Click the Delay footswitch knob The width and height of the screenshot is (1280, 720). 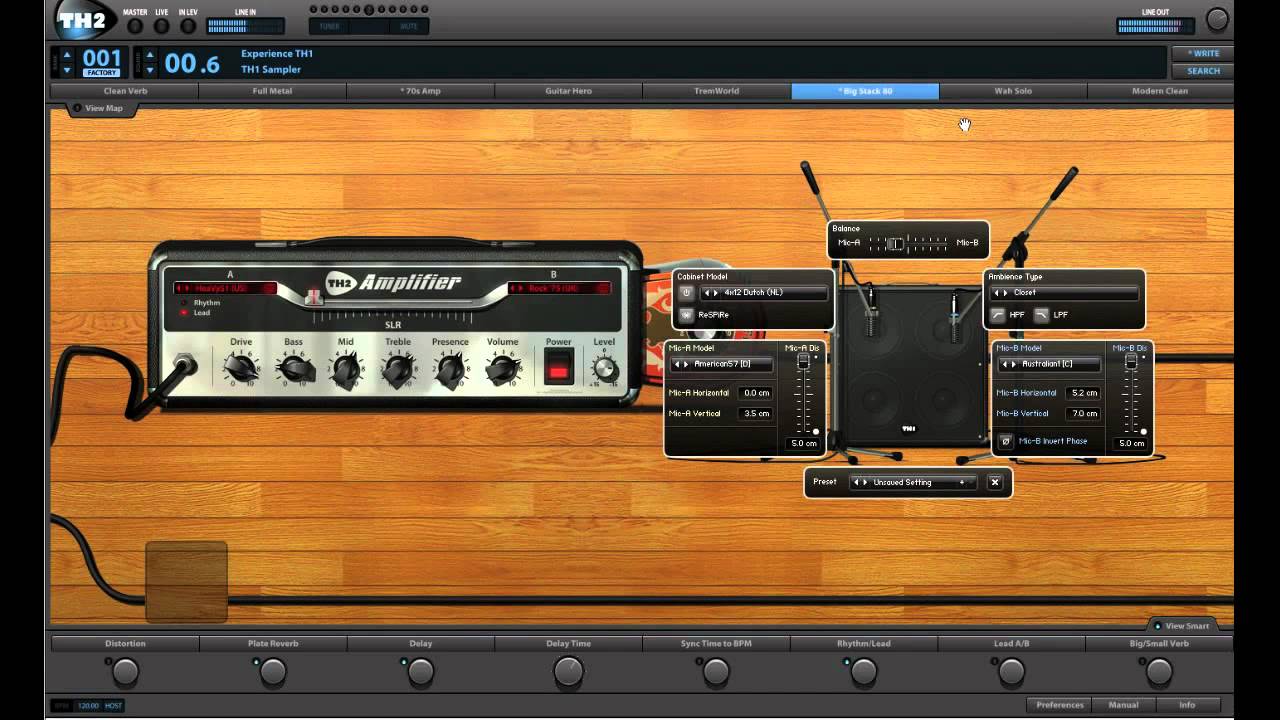[x=421, y=672]
